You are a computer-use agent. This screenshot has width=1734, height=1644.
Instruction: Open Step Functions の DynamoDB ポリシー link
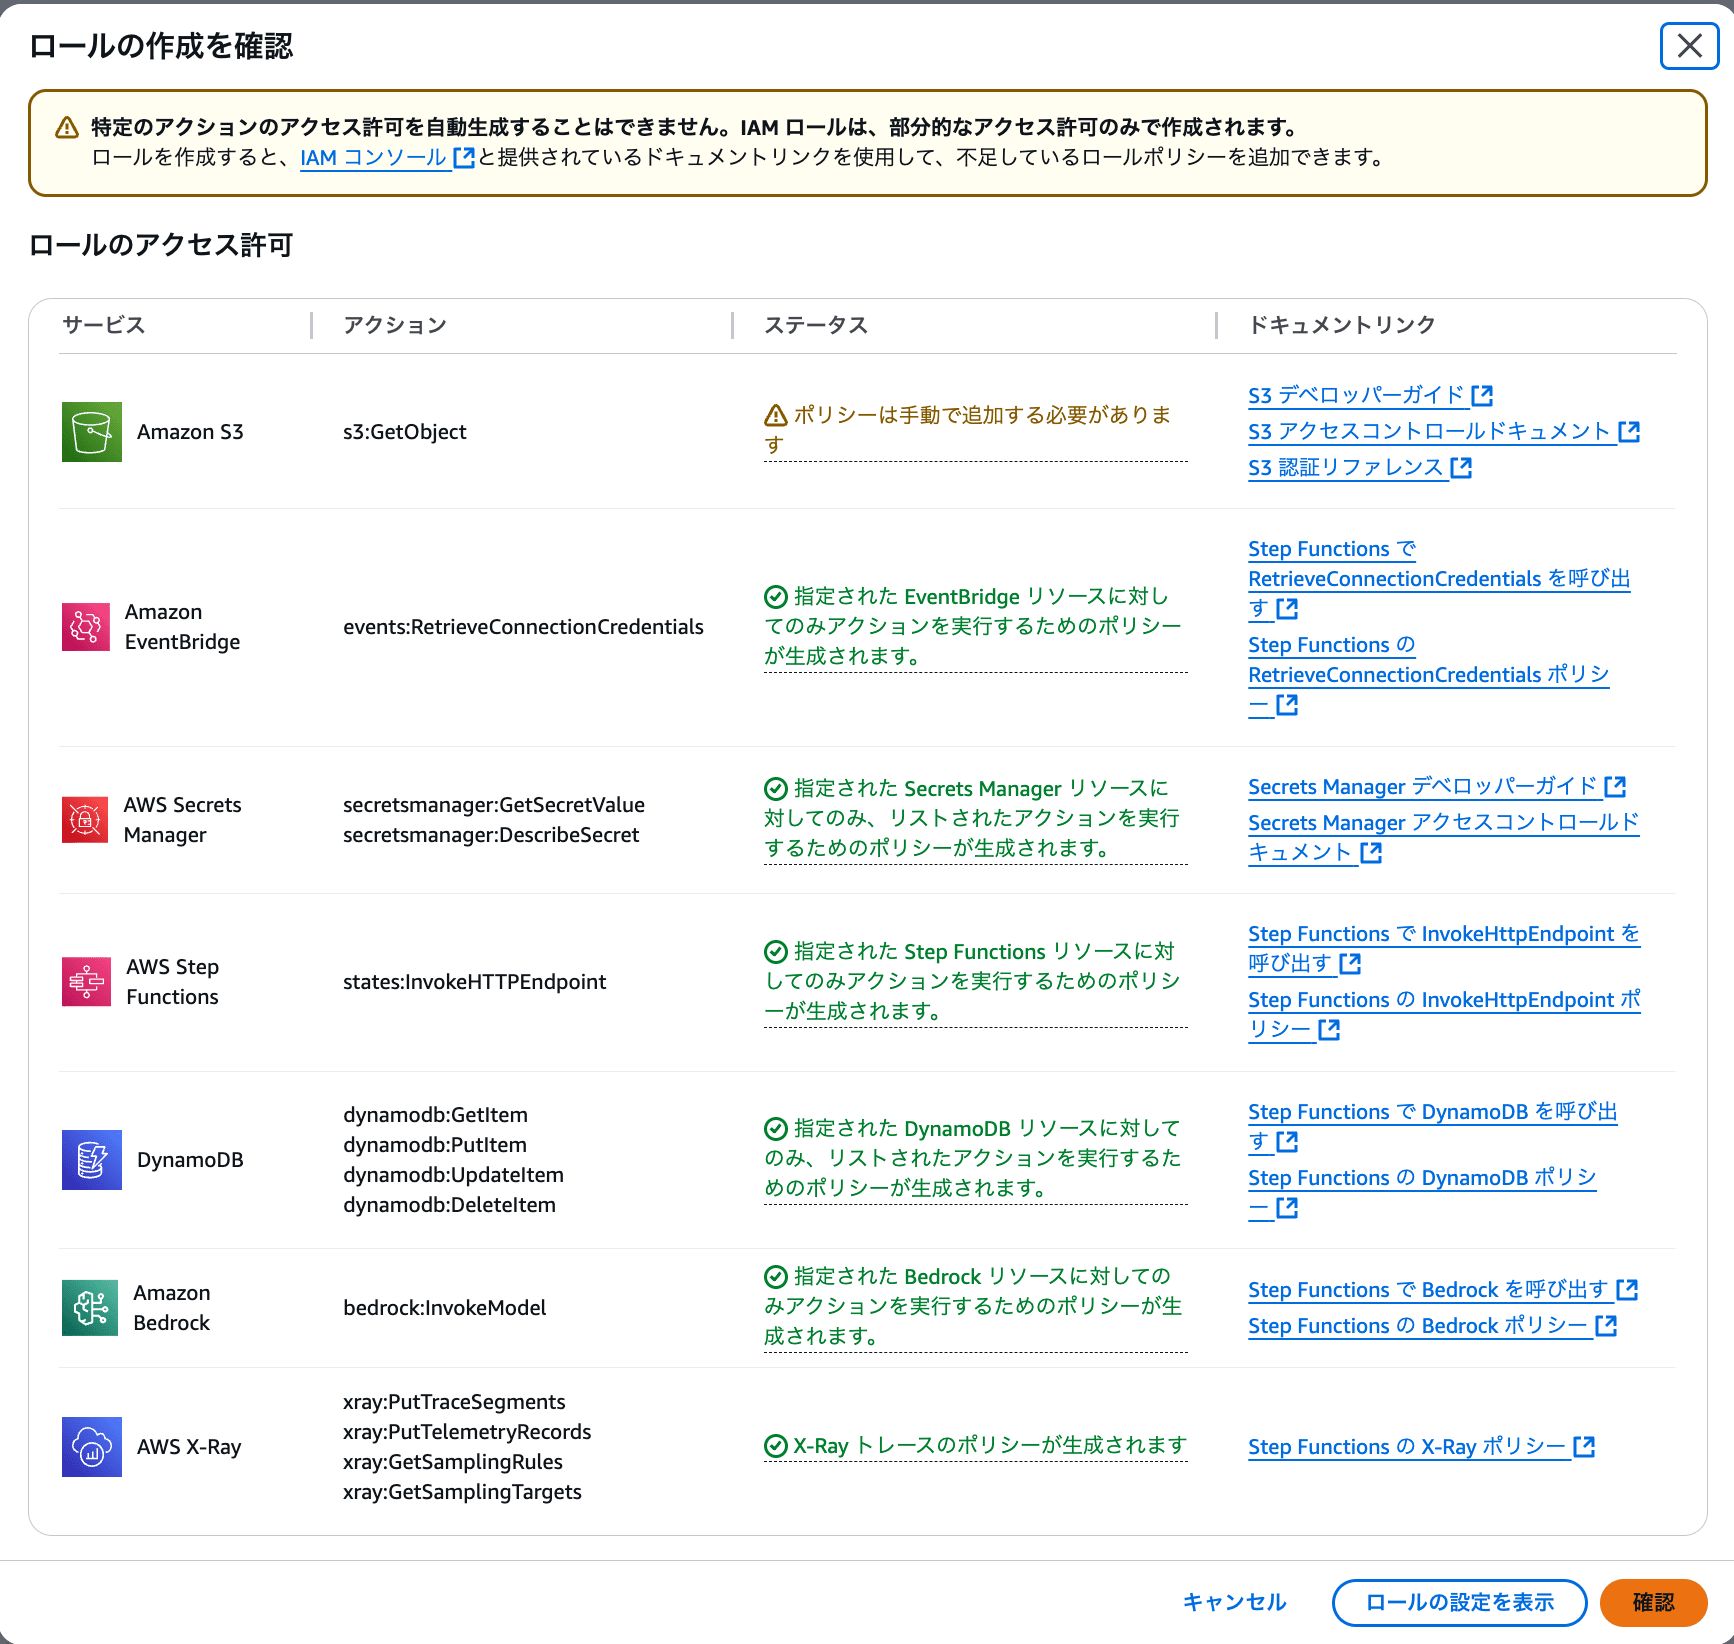tap(1422, 1193)
